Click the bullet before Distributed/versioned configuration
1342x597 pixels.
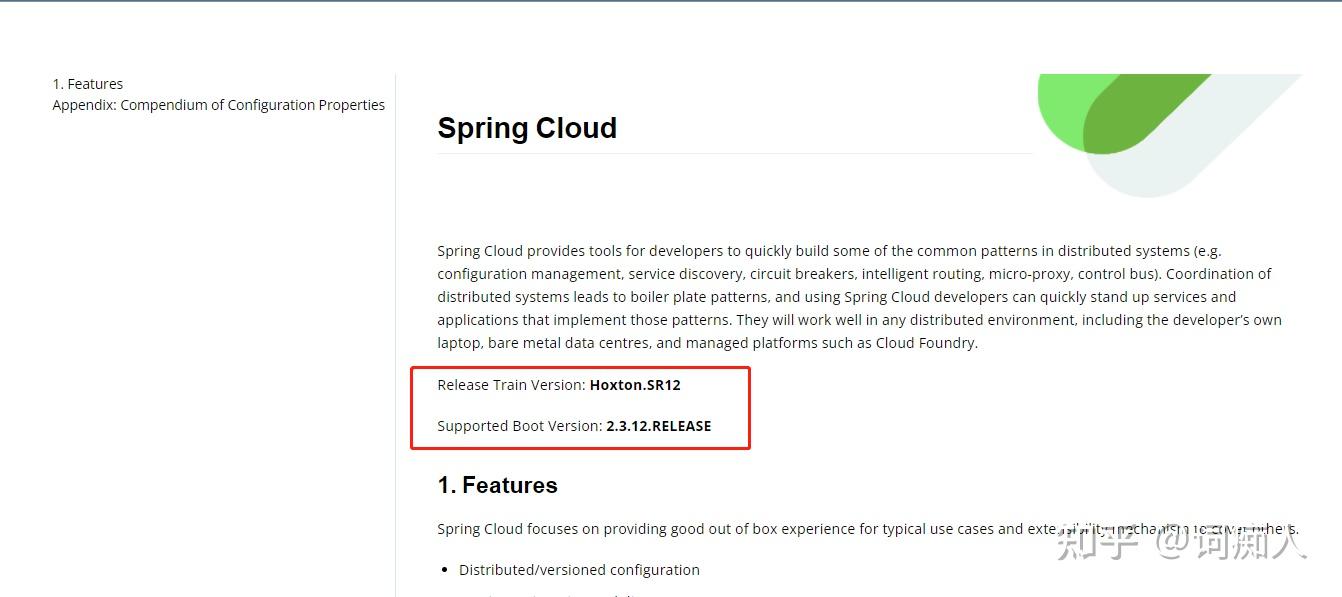[x=445, y=570]
